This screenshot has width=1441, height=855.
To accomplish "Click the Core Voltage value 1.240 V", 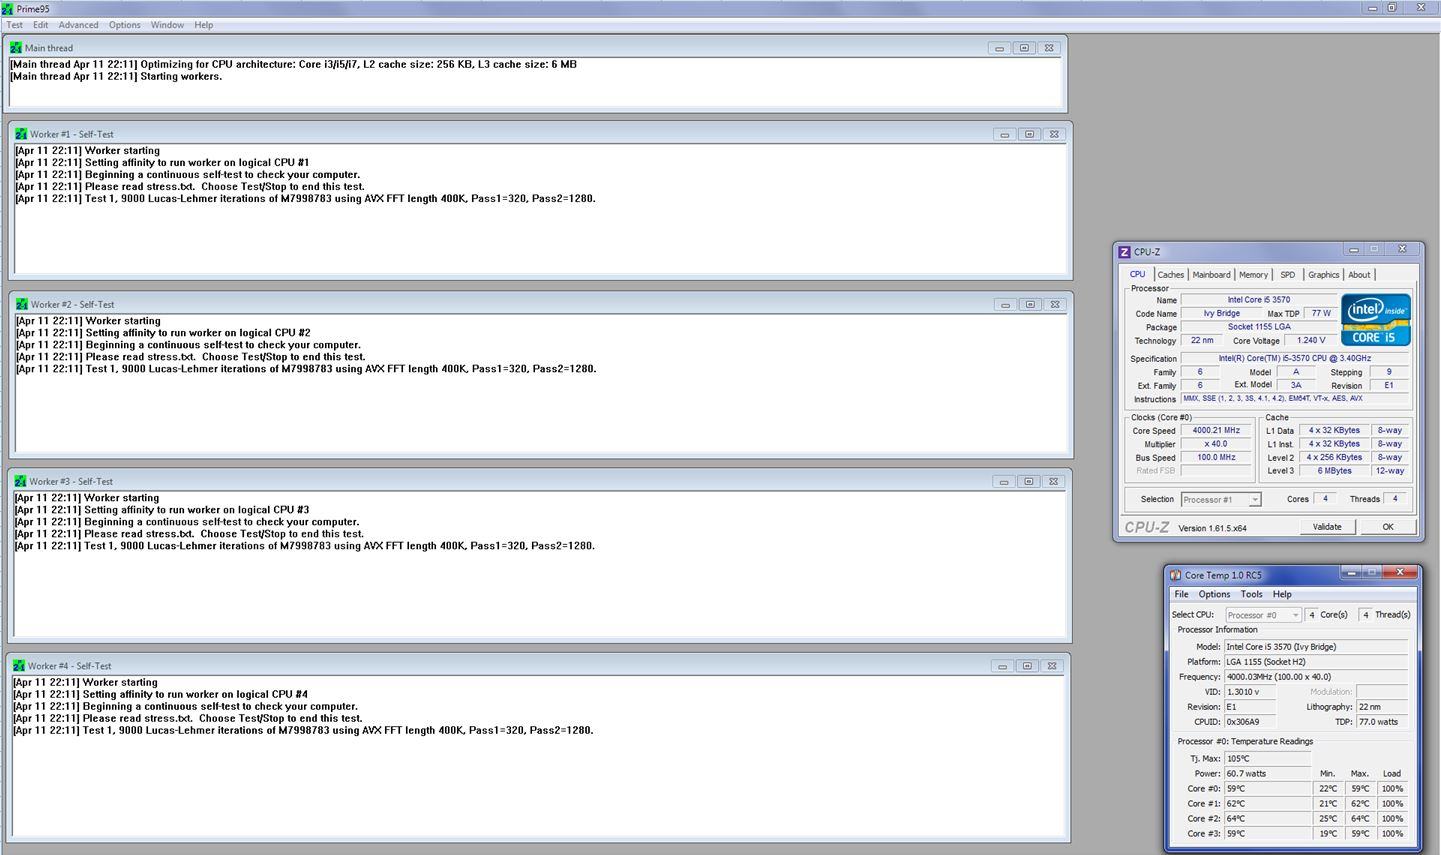I will (1310, 340).
